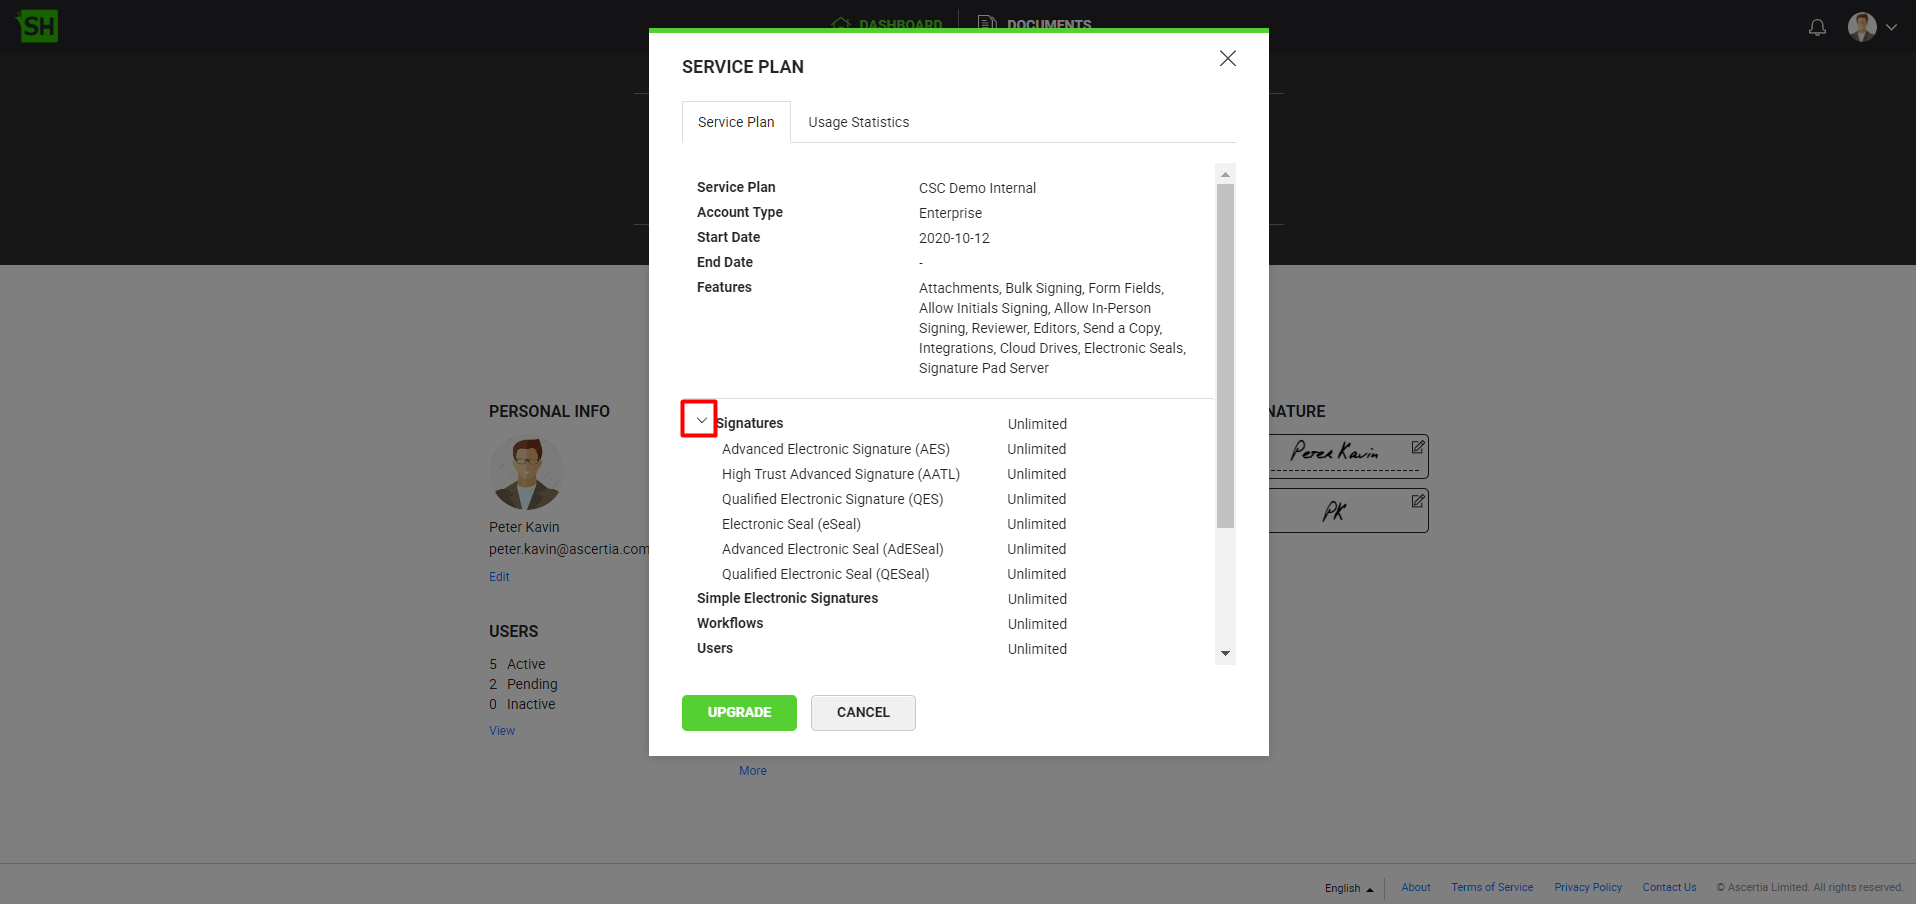Click the user avatar in top bar

click(x=1861, y=27)
